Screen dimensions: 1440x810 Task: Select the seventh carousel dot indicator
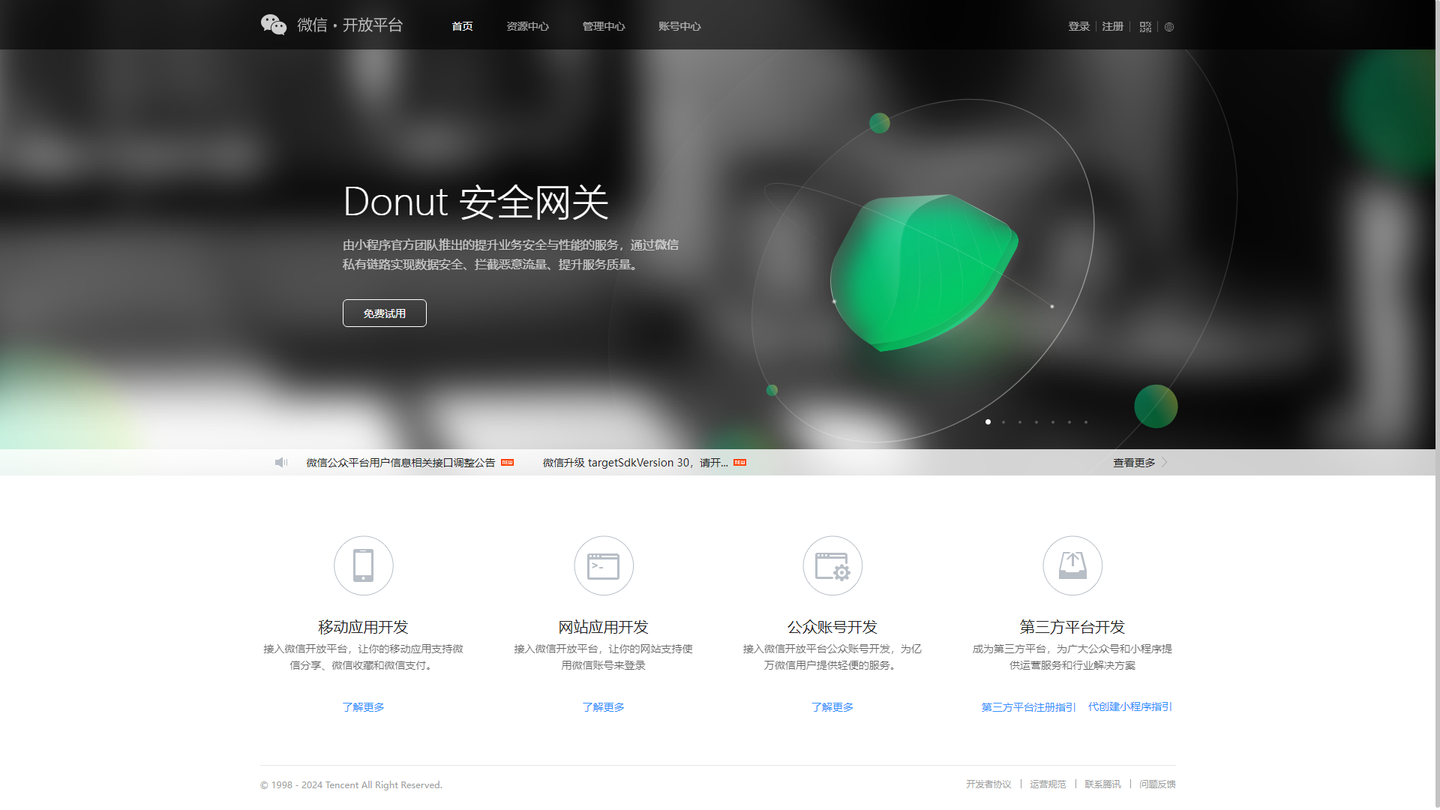[1086, 422]
